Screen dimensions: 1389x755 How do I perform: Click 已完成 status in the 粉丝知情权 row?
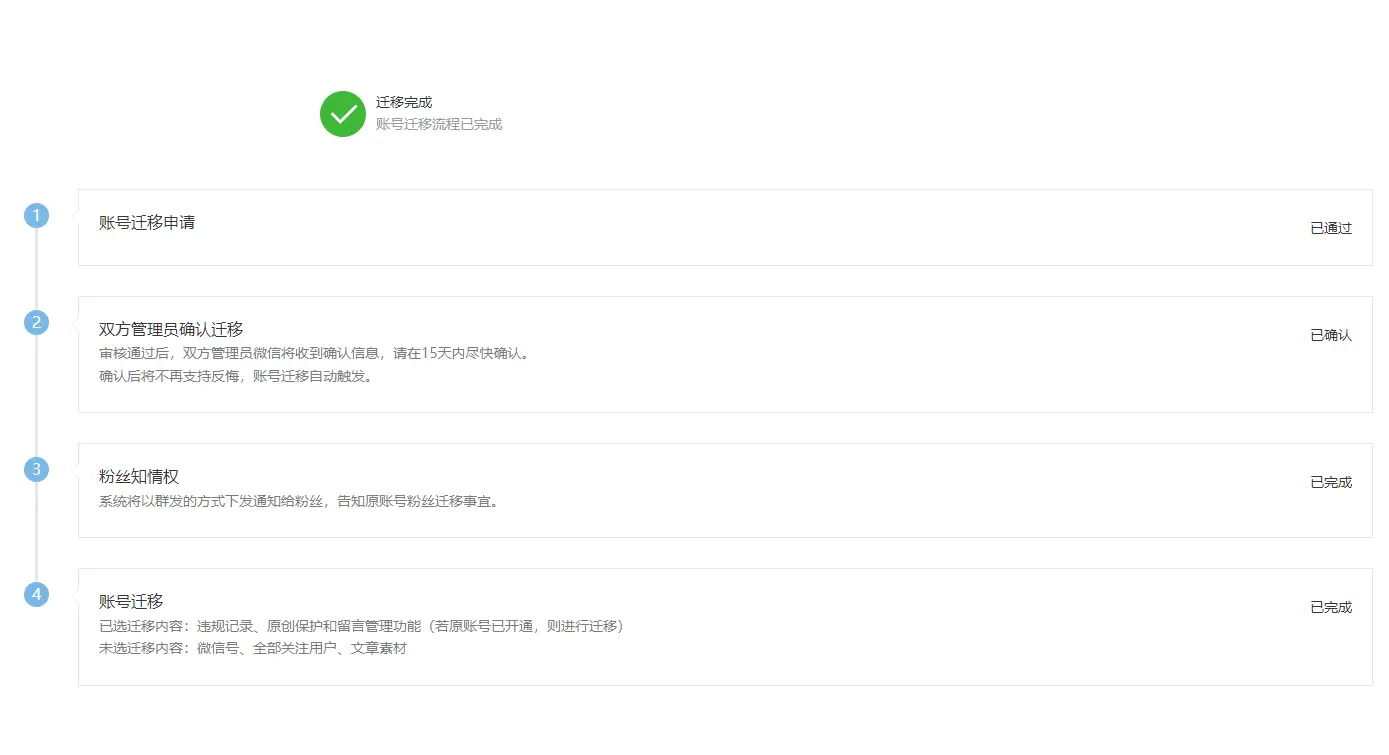click(x=1331, y=482)
